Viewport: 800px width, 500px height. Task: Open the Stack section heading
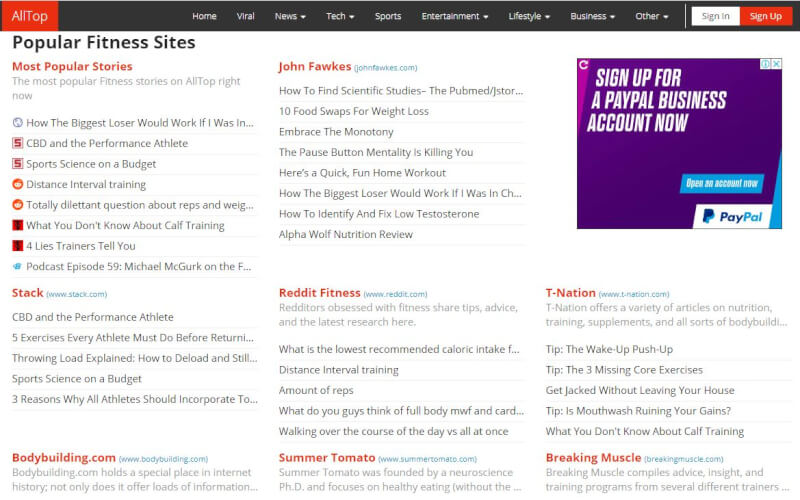28,293
